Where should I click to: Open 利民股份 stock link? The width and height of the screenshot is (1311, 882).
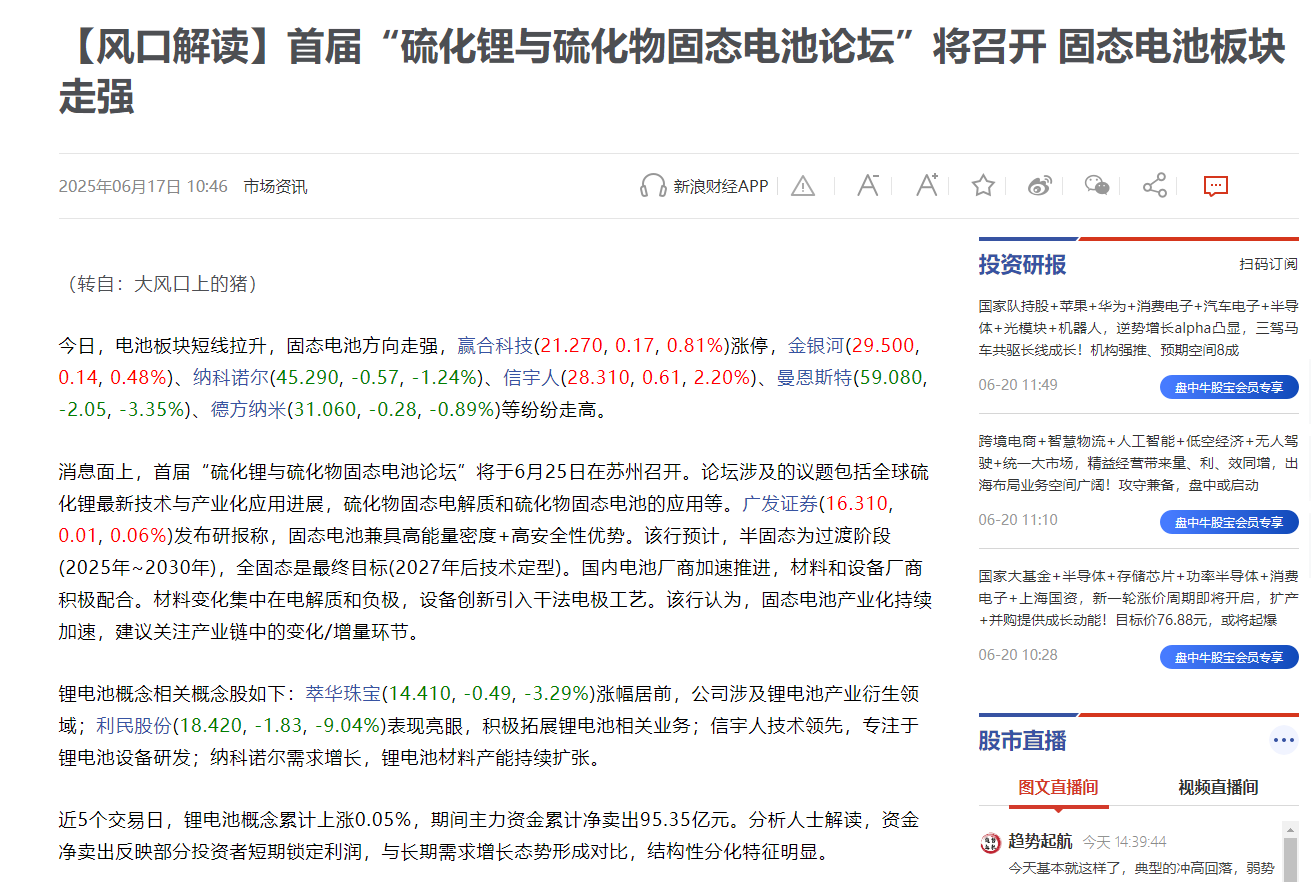(135, 725)
